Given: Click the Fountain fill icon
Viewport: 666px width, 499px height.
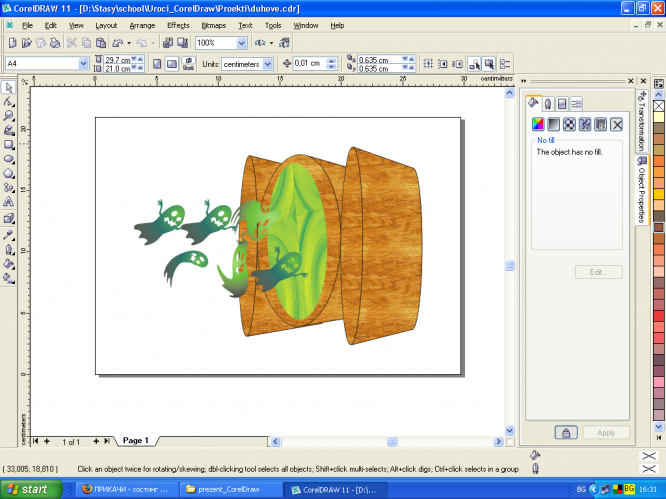Looking at the screenshot, I should (553, 124).
